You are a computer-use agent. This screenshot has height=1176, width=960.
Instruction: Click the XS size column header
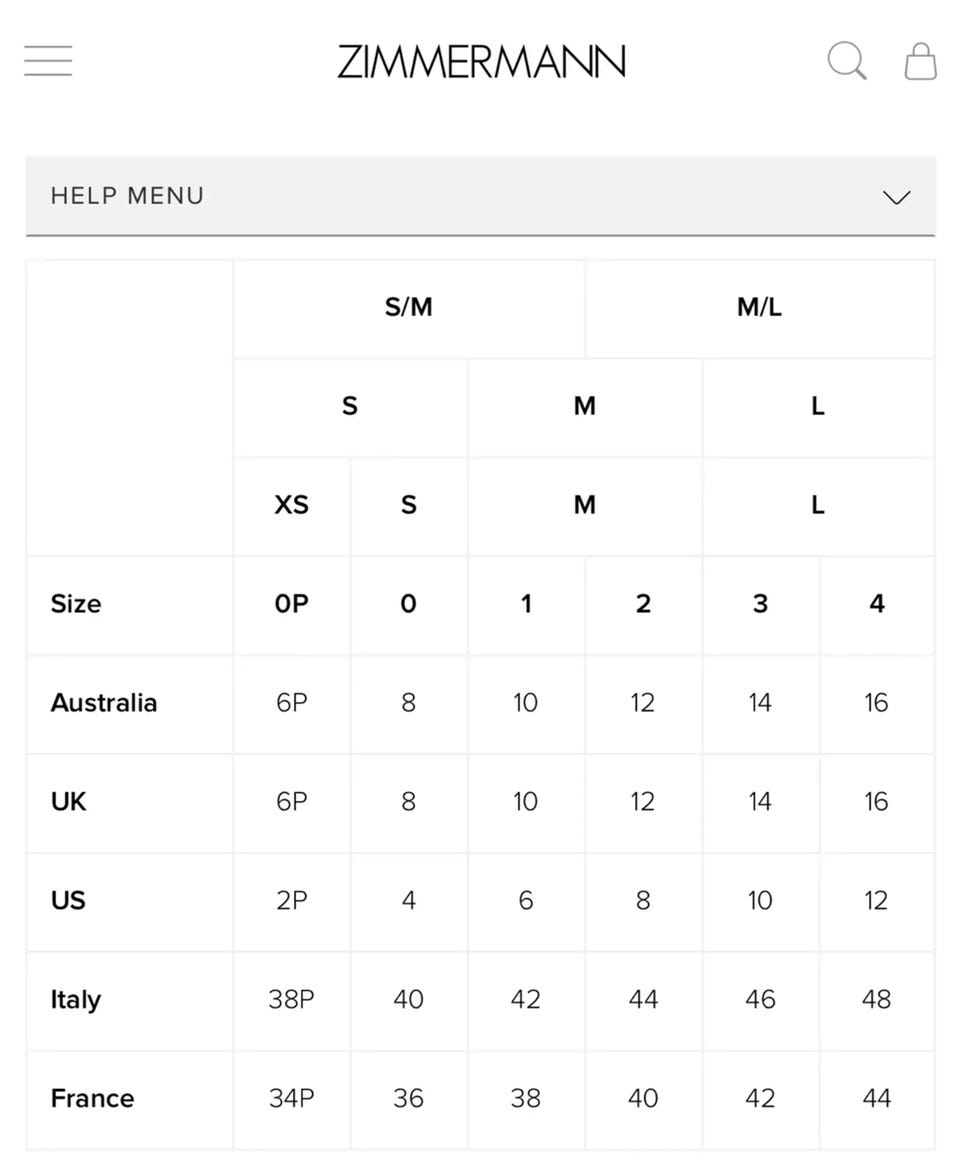pos(291,505)
